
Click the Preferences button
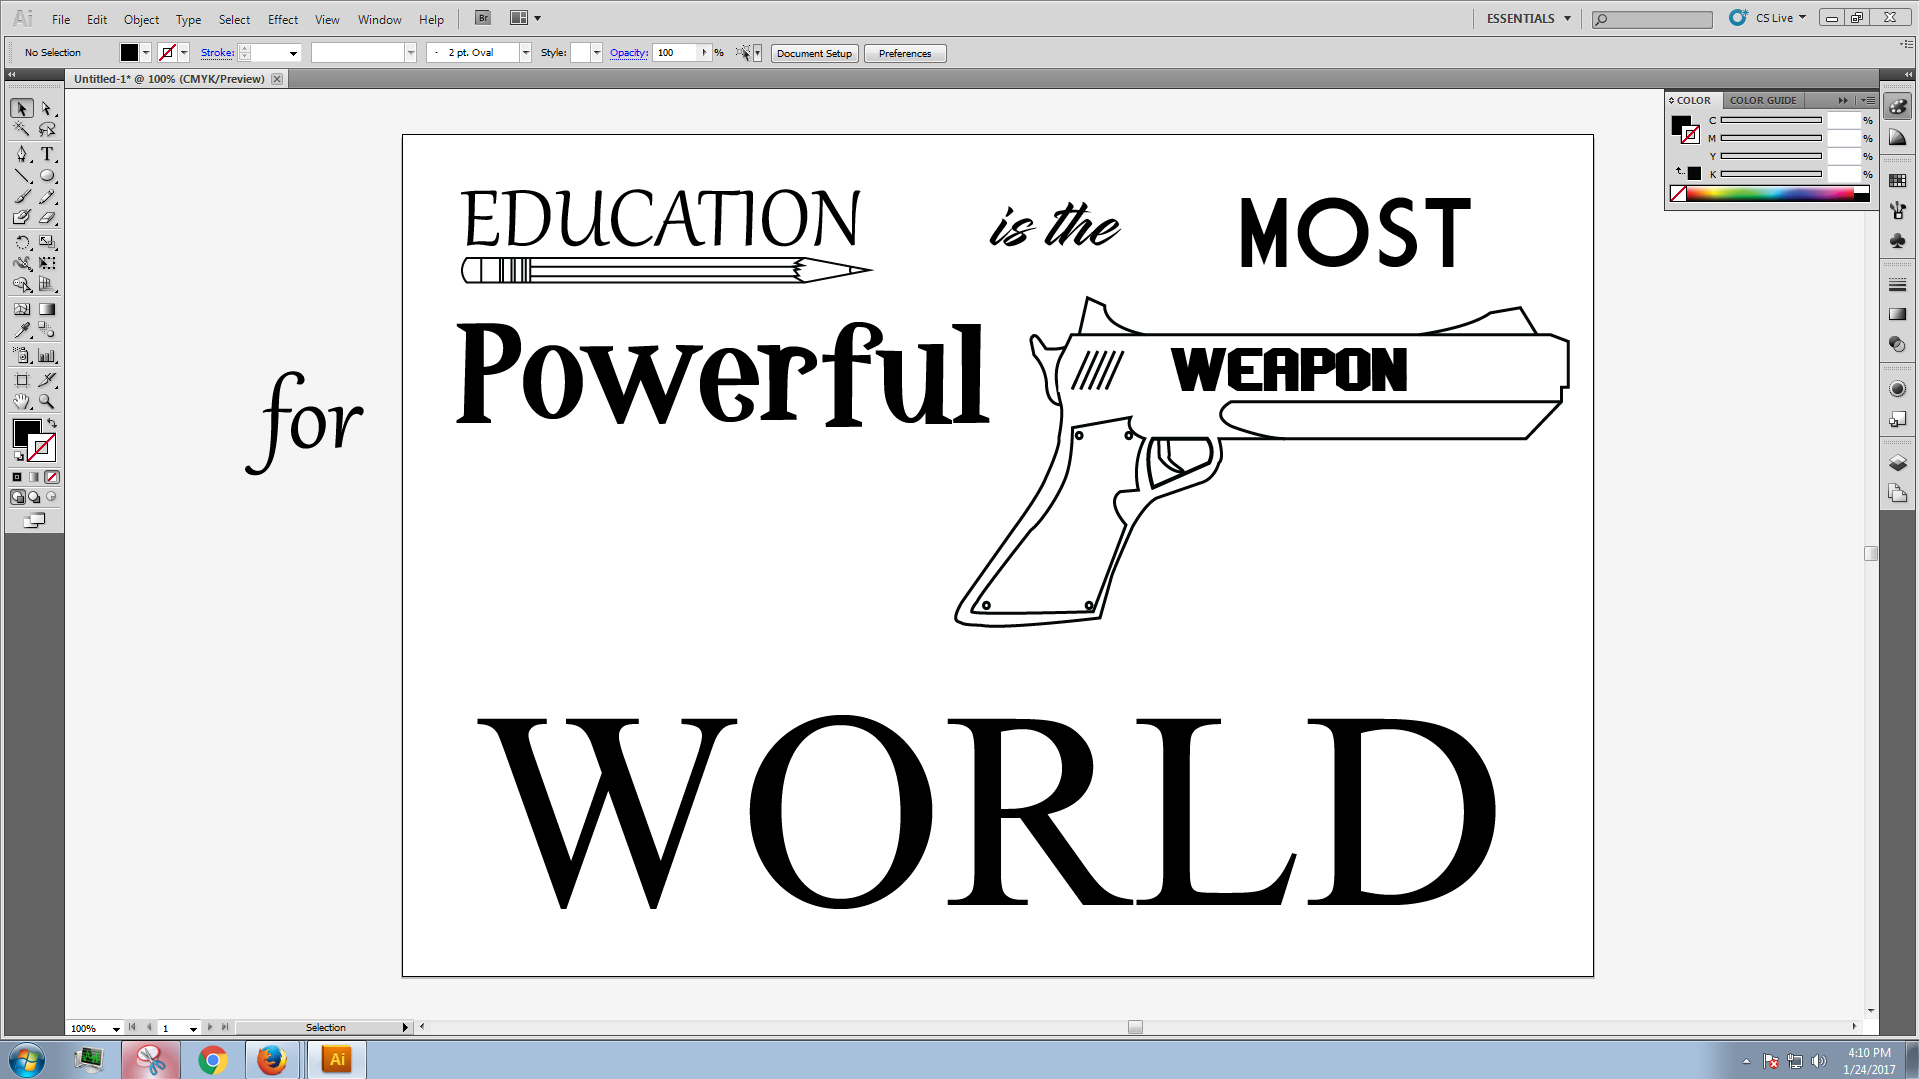pos(904,53)
